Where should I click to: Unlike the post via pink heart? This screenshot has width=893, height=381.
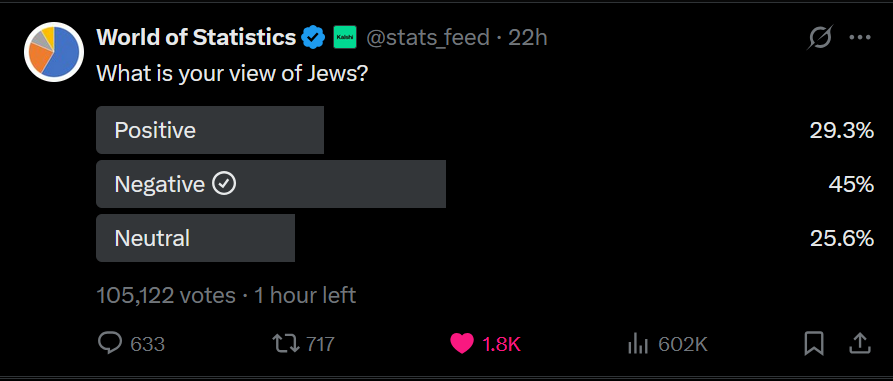pos(462,343)
